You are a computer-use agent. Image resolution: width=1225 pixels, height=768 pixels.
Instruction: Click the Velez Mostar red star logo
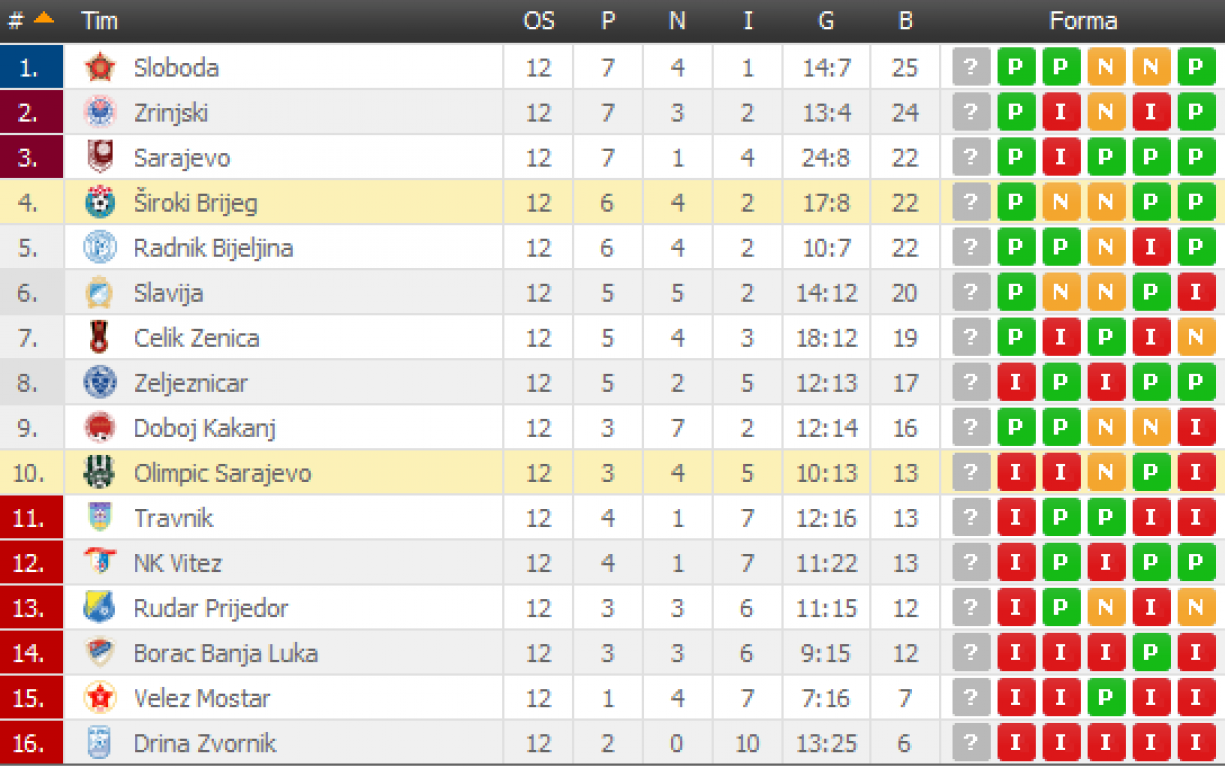click(x=100, y=697)
